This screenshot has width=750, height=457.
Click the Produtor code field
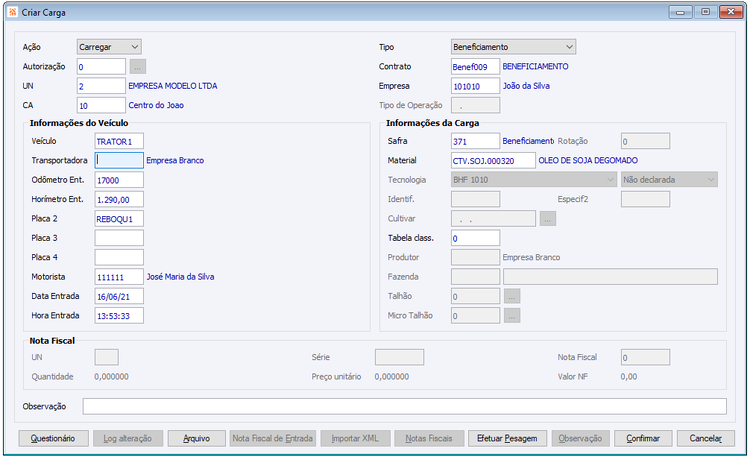tap(475, 257)
